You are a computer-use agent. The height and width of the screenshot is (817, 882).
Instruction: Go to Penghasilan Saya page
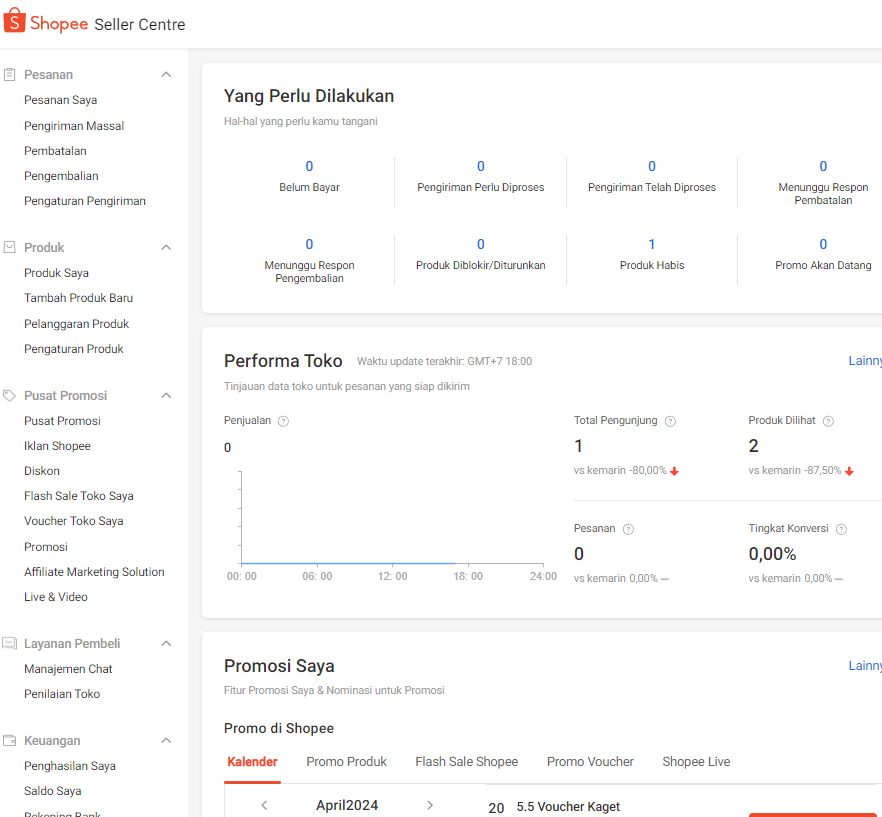(70, 766)
